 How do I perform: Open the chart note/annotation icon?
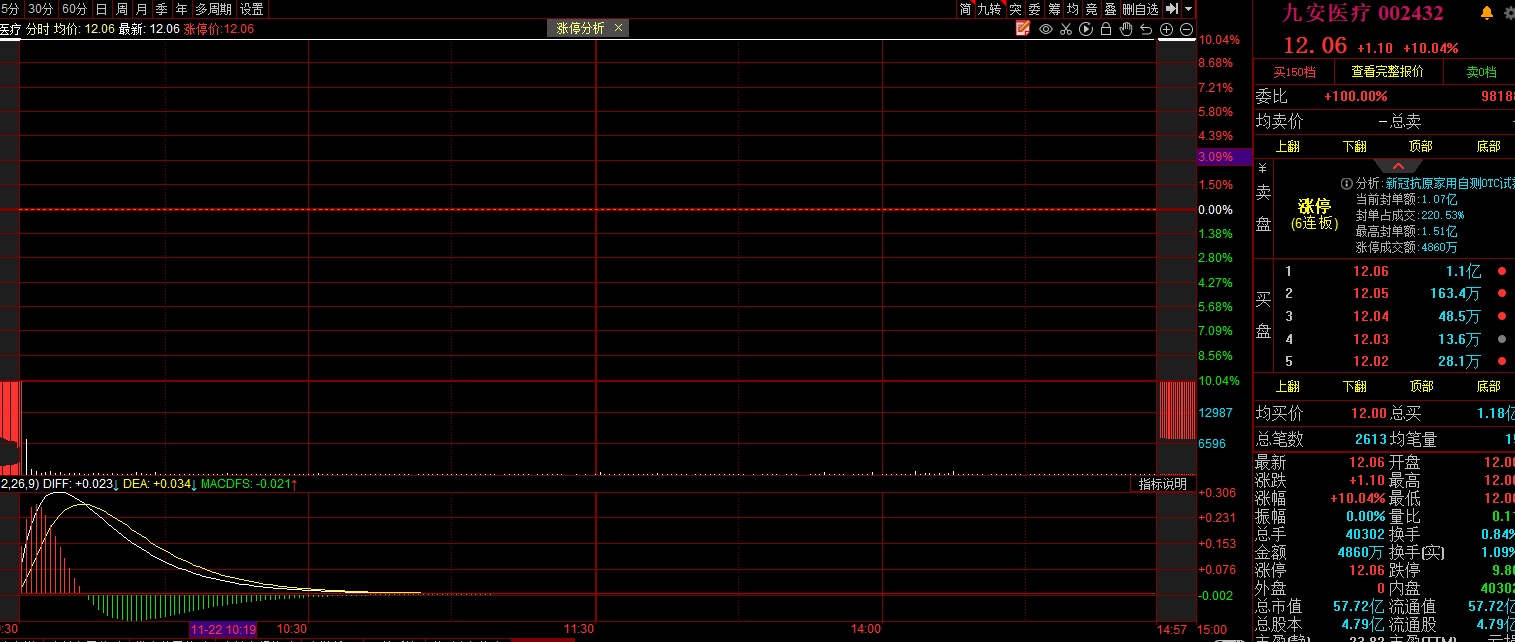pyautogui.click(x=1022, y=29)
